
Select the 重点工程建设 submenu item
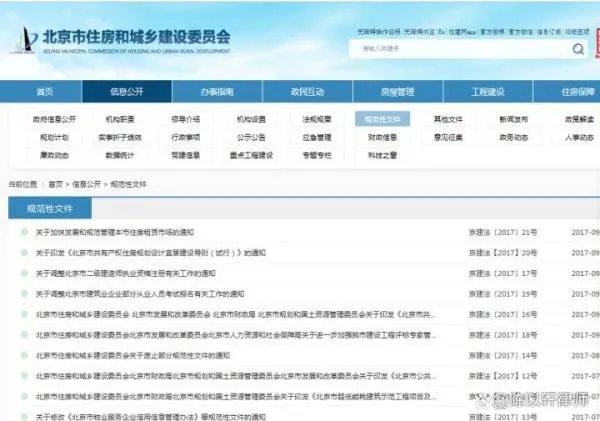(x=251, y=155)
